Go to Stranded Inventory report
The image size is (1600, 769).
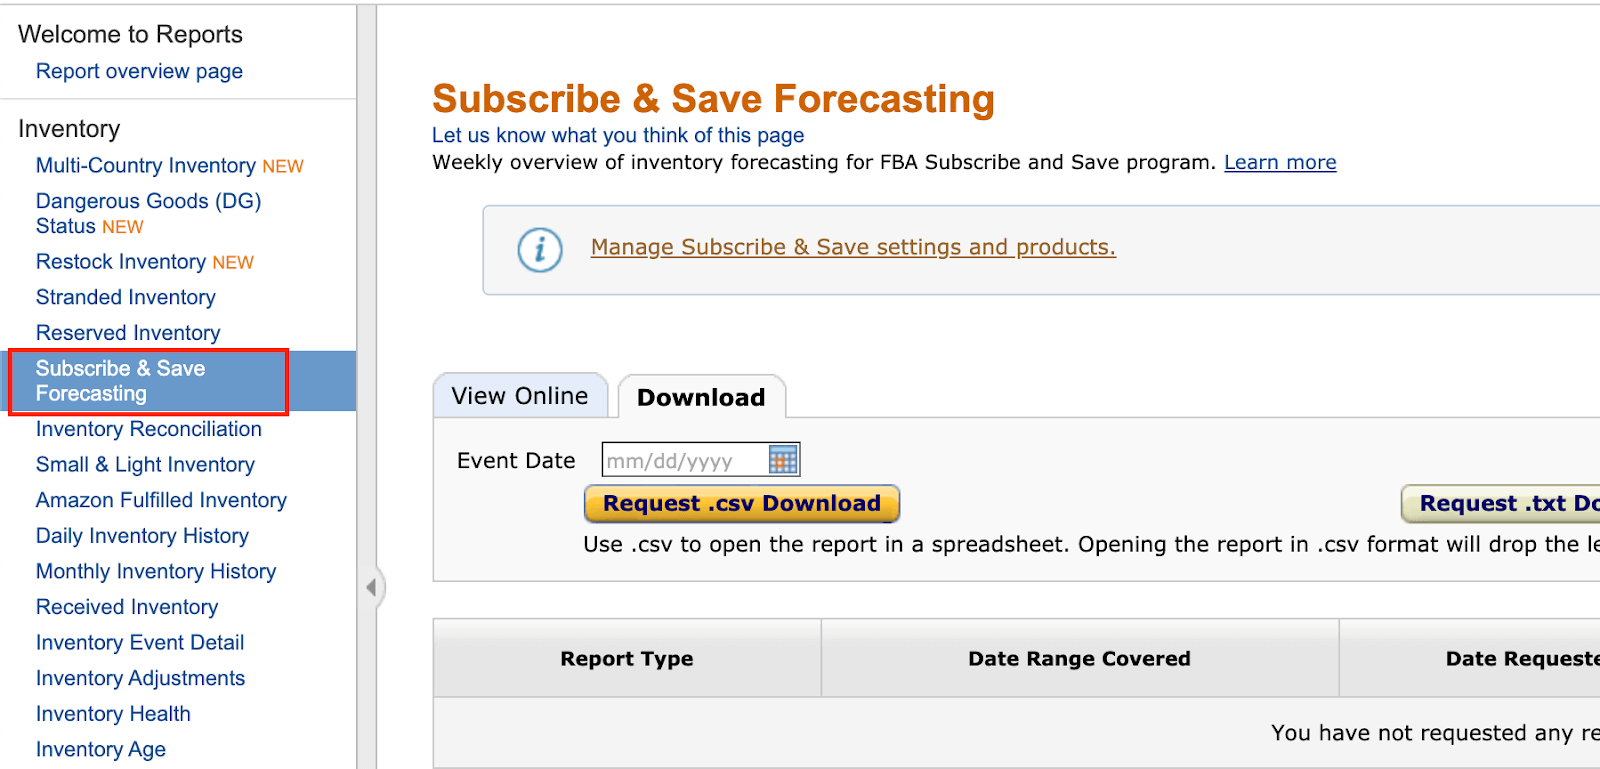pyautogui.click(x=126, y=297)
